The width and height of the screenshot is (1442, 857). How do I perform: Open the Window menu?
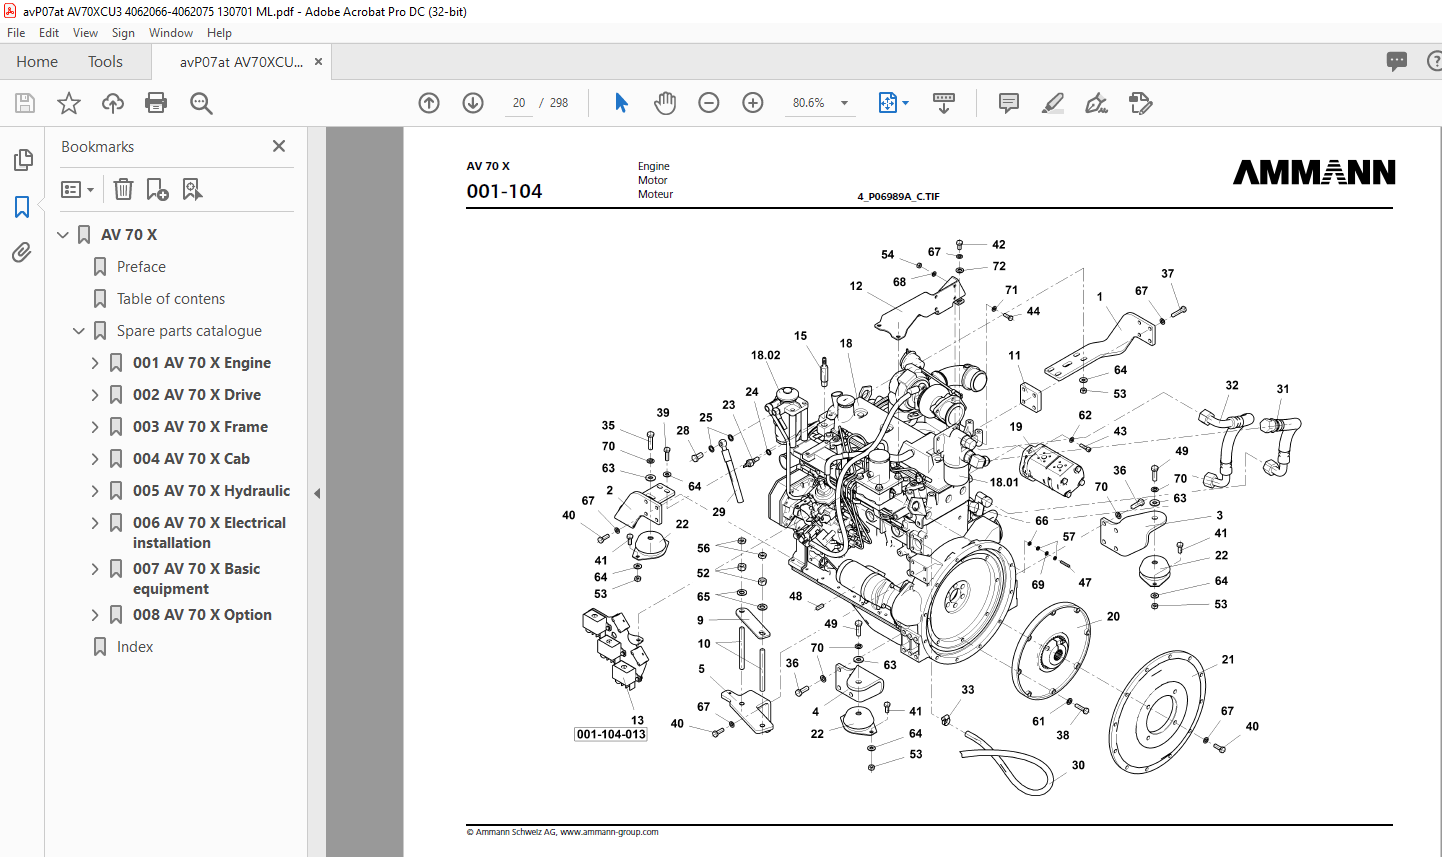pyautogui.click(x=171, y=33)
